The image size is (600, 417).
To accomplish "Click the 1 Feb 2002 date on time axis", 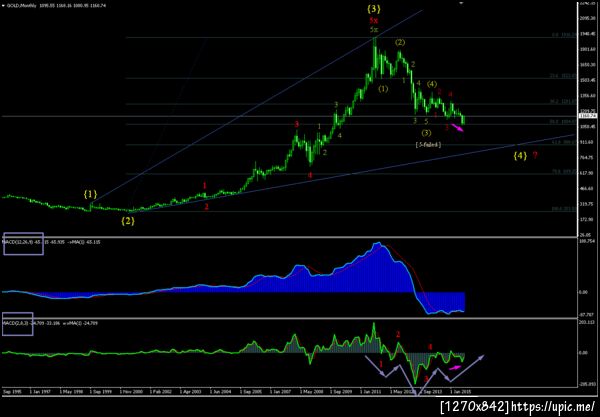I will coord(161,392).
